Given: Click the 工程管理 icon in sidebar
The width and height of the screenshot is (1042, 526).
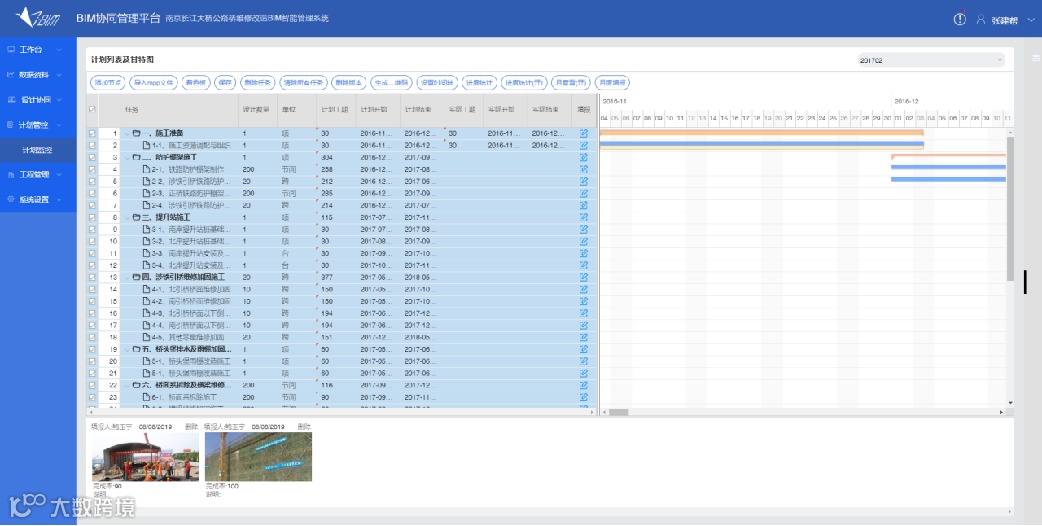Looking at the screenshot, I should 11,174.
